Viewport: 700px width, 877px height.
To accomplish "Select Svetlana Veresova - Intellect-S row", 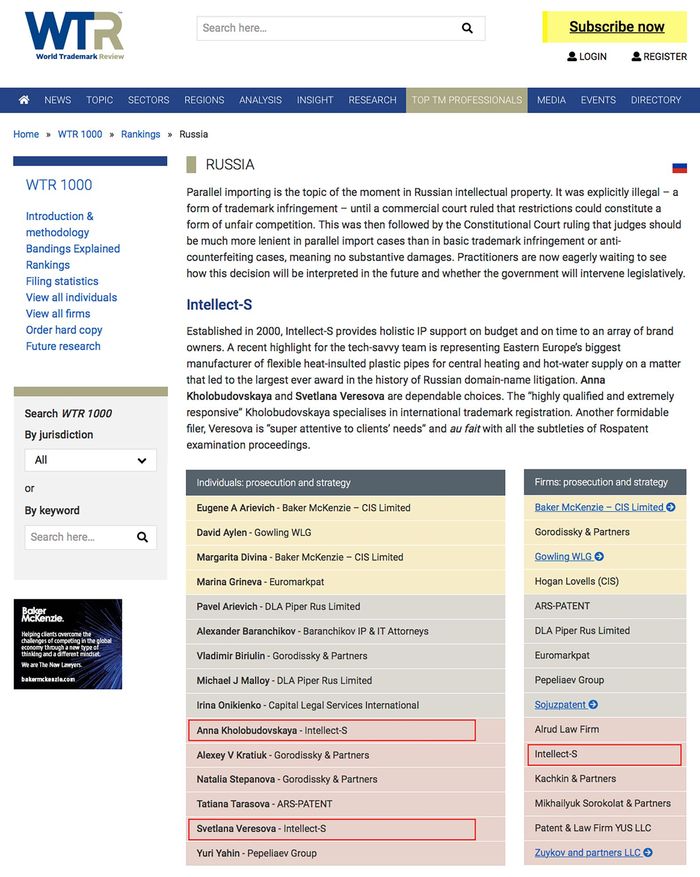I will point(346,828).
